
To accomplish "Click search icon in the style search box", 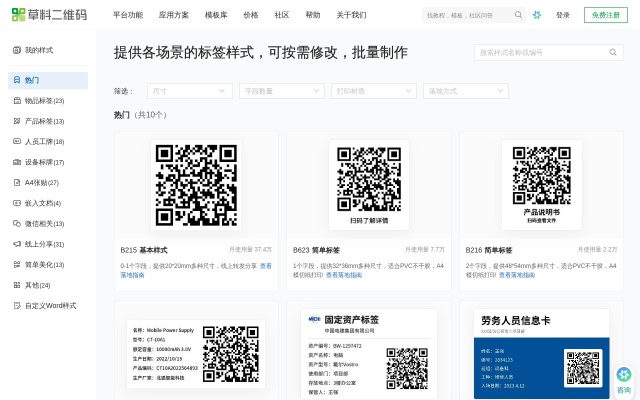I will click(x=615, y=52).
